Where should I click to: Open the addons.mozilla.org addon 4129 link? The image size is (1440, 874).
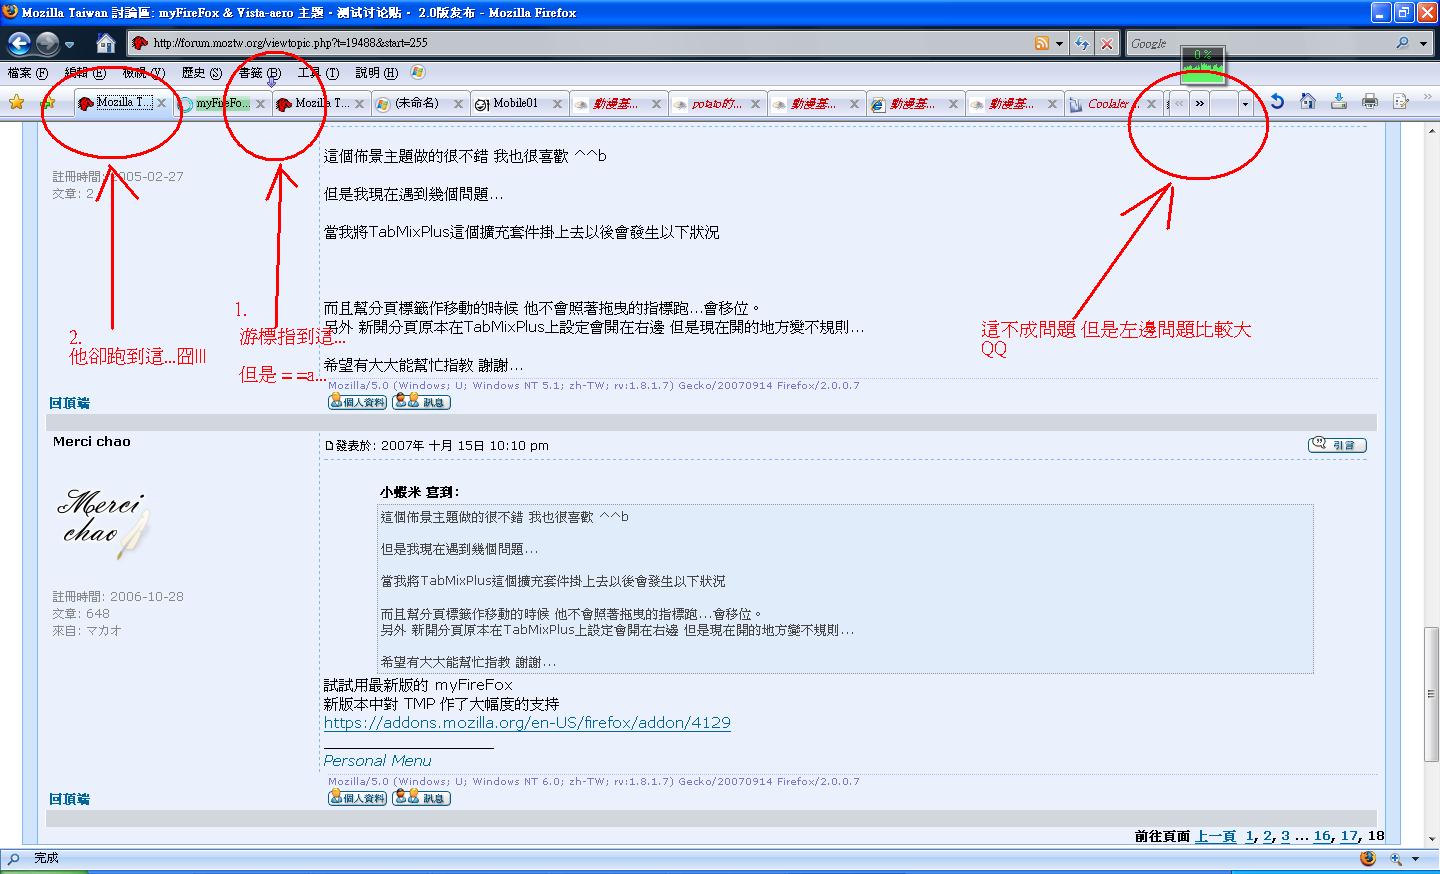pyautogui.click(x=527, y=722)
